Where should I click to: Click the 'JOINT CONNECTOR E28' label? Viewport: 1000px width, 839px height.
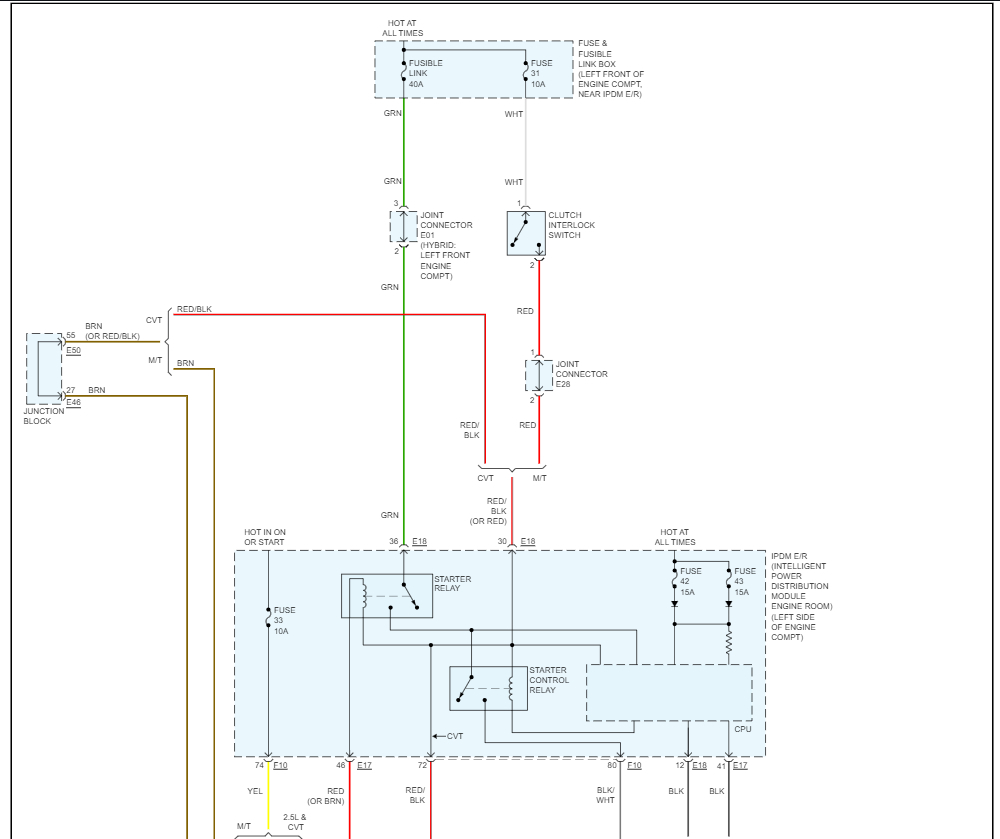[581, 374]
